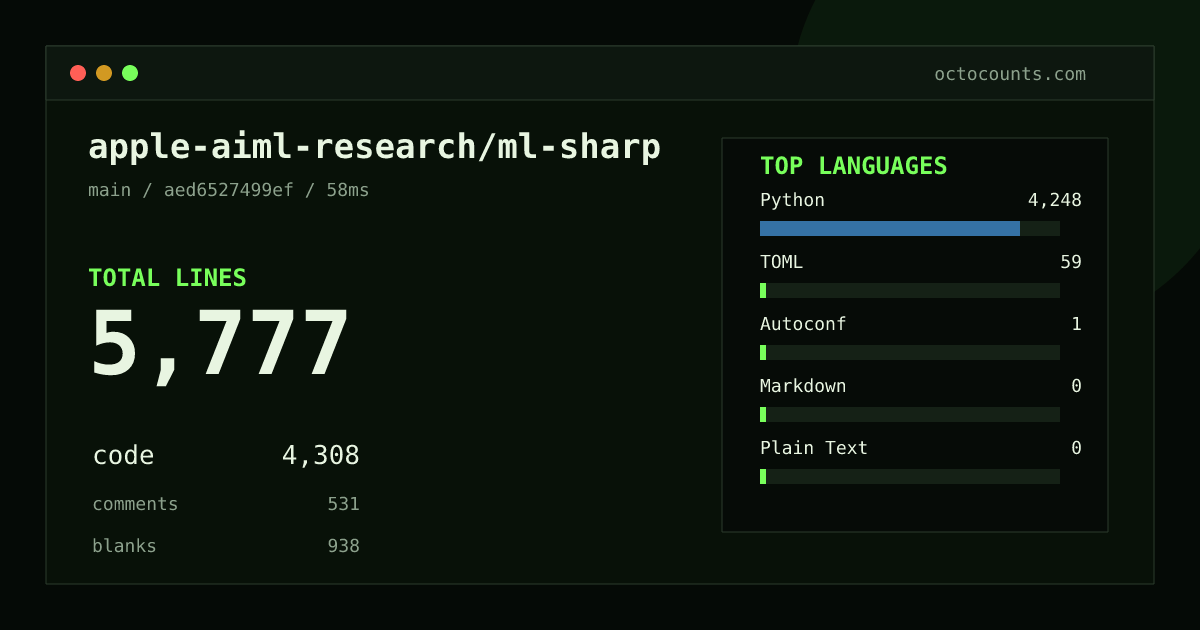Select the 531 comments count

point(343,504)
